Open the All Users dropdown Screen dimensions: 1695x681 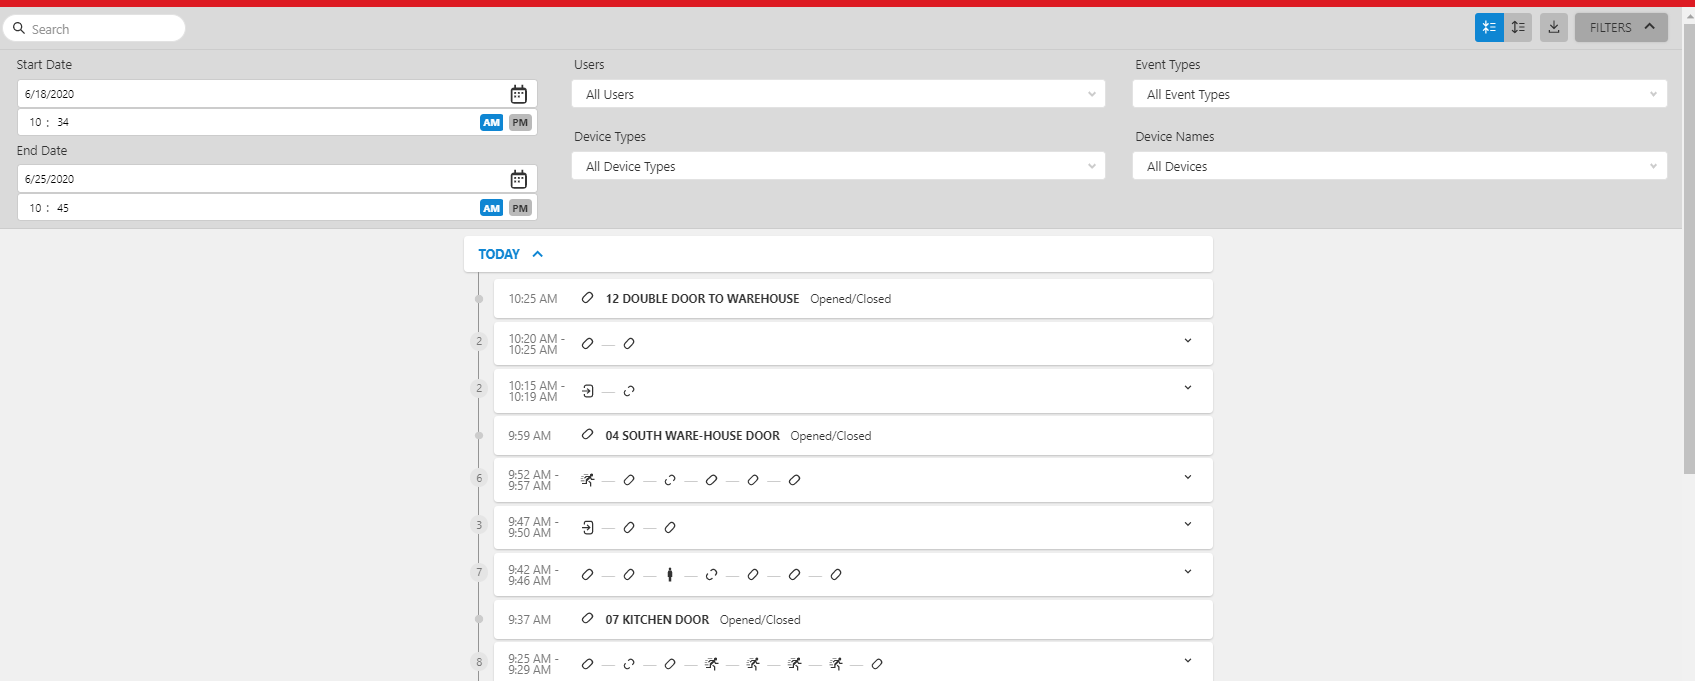point(838,94)
